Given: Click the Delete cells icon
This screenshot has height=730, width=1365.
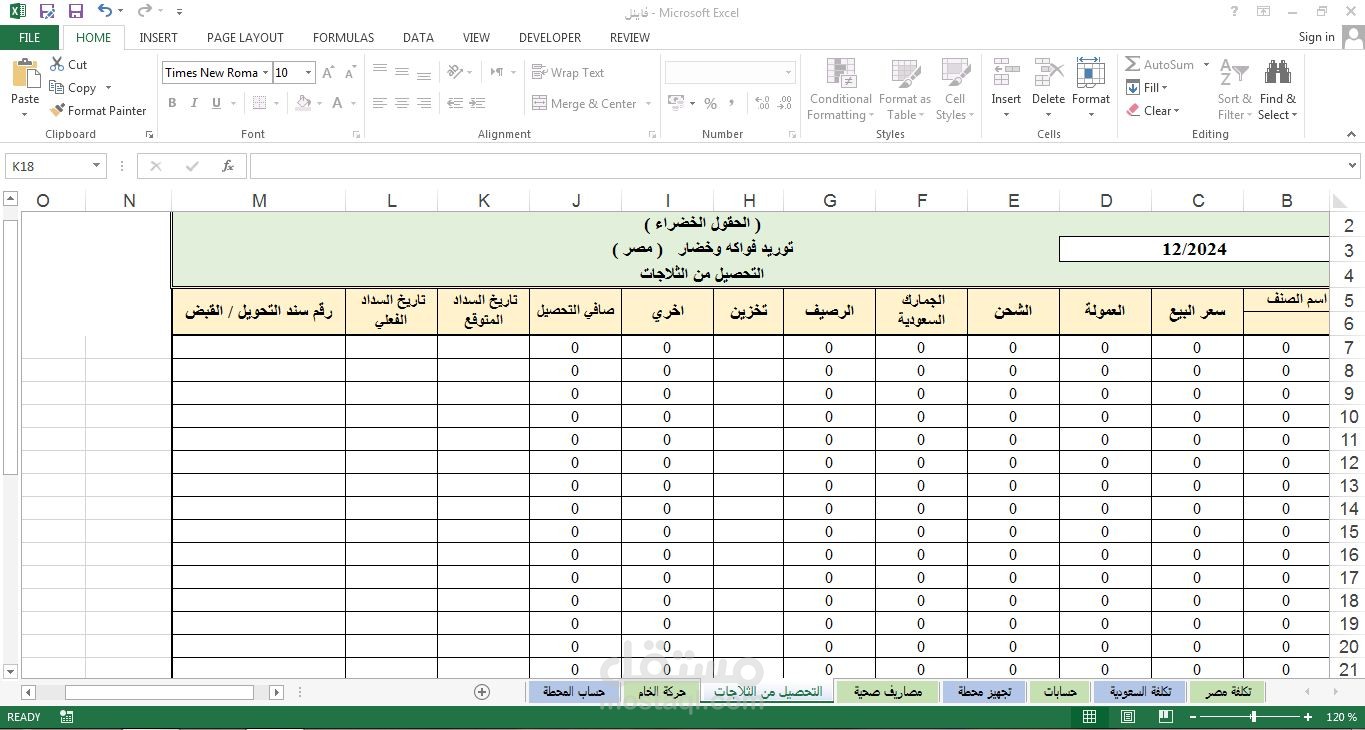Looking at the screenshot, I should pyautogui.click(x=1048, y=74).
